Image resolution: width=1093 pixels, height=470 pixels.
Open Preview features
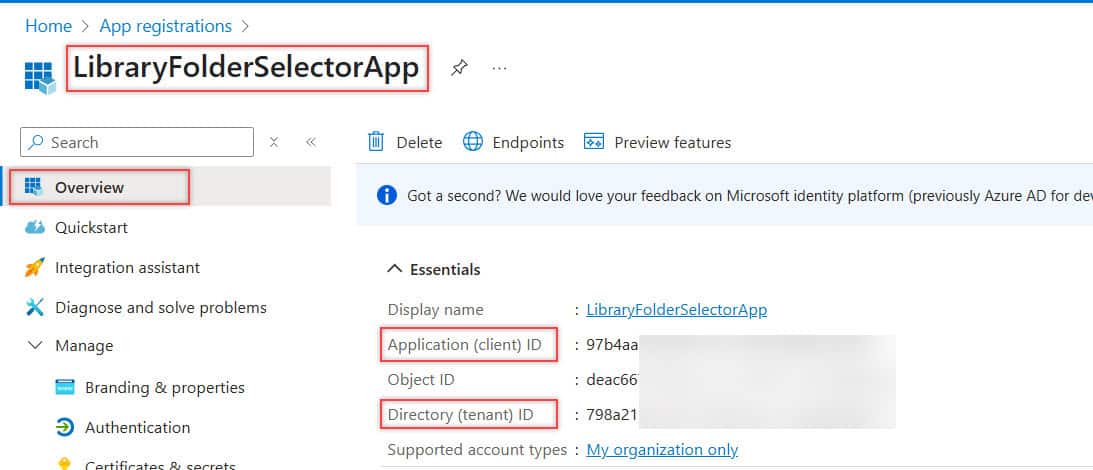[658, 142]
